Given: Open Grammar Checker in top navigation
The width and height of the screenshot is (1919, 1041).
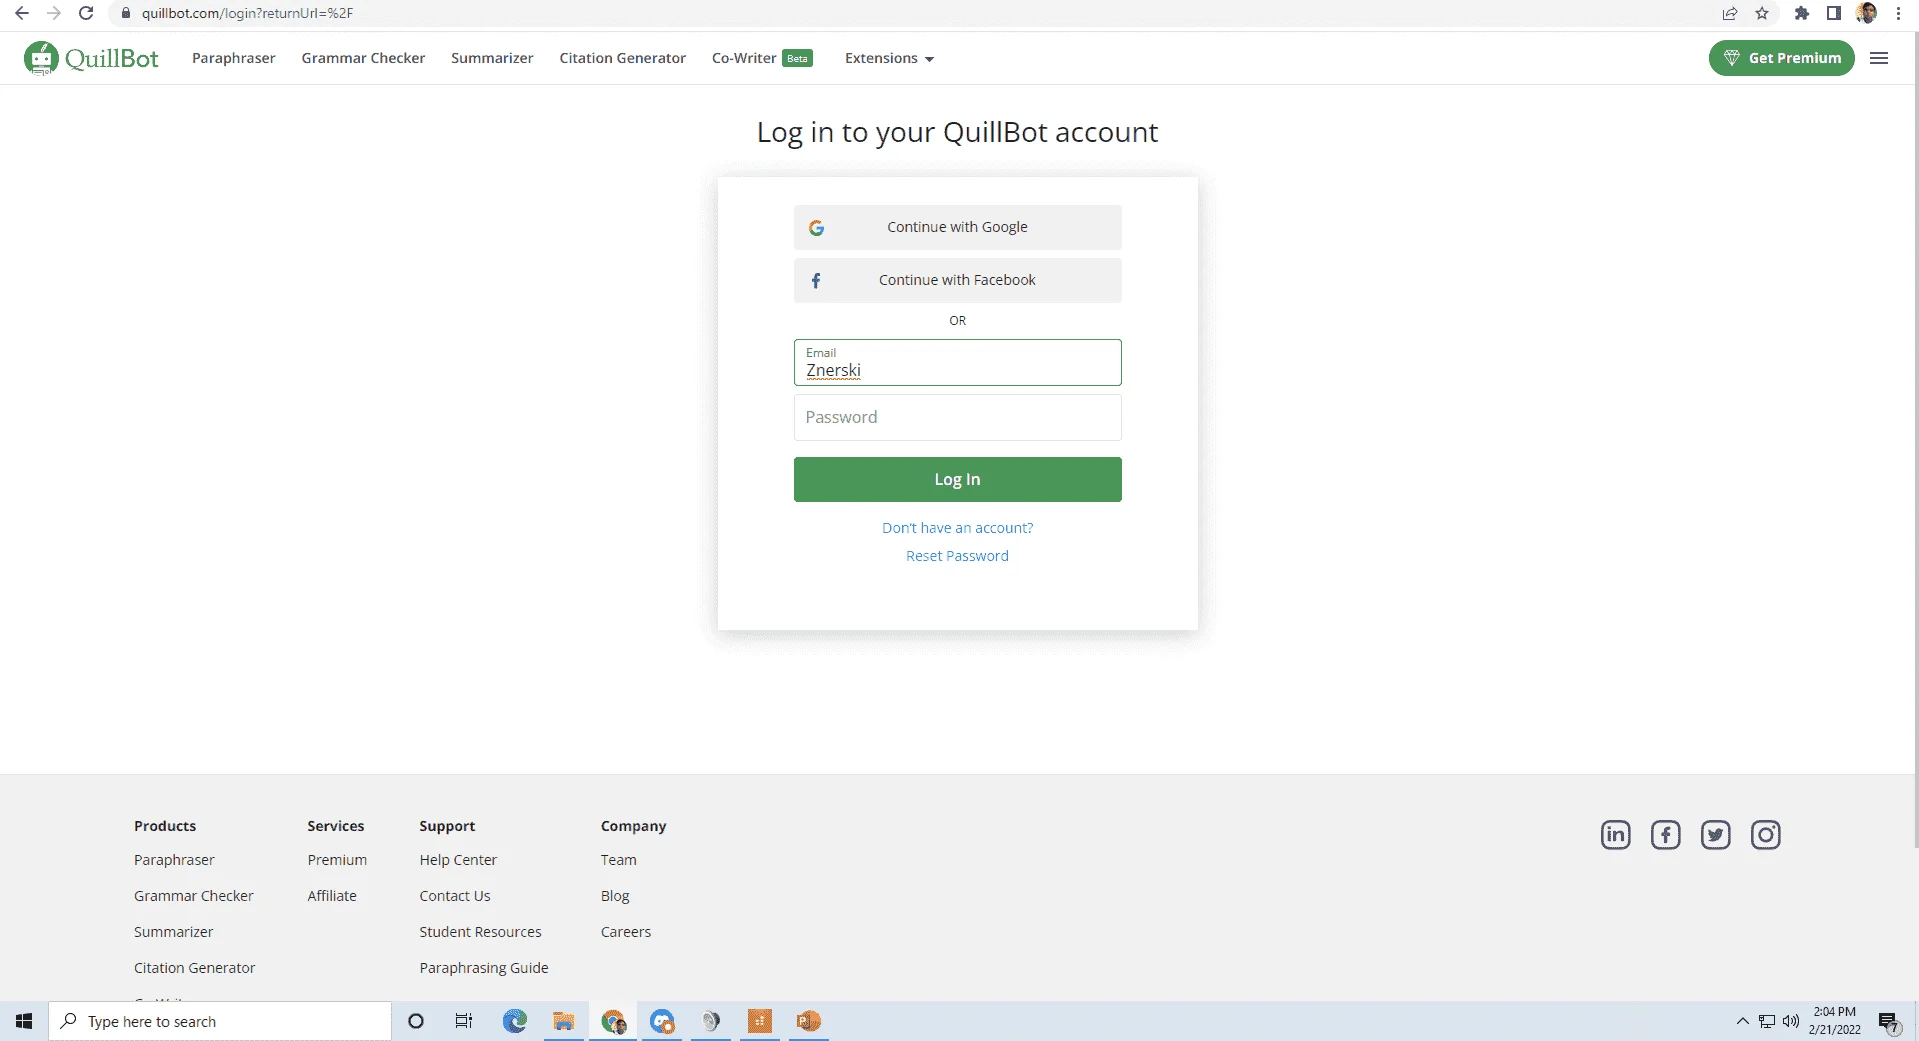Looking at the screenshot, I should coord(363,58).
